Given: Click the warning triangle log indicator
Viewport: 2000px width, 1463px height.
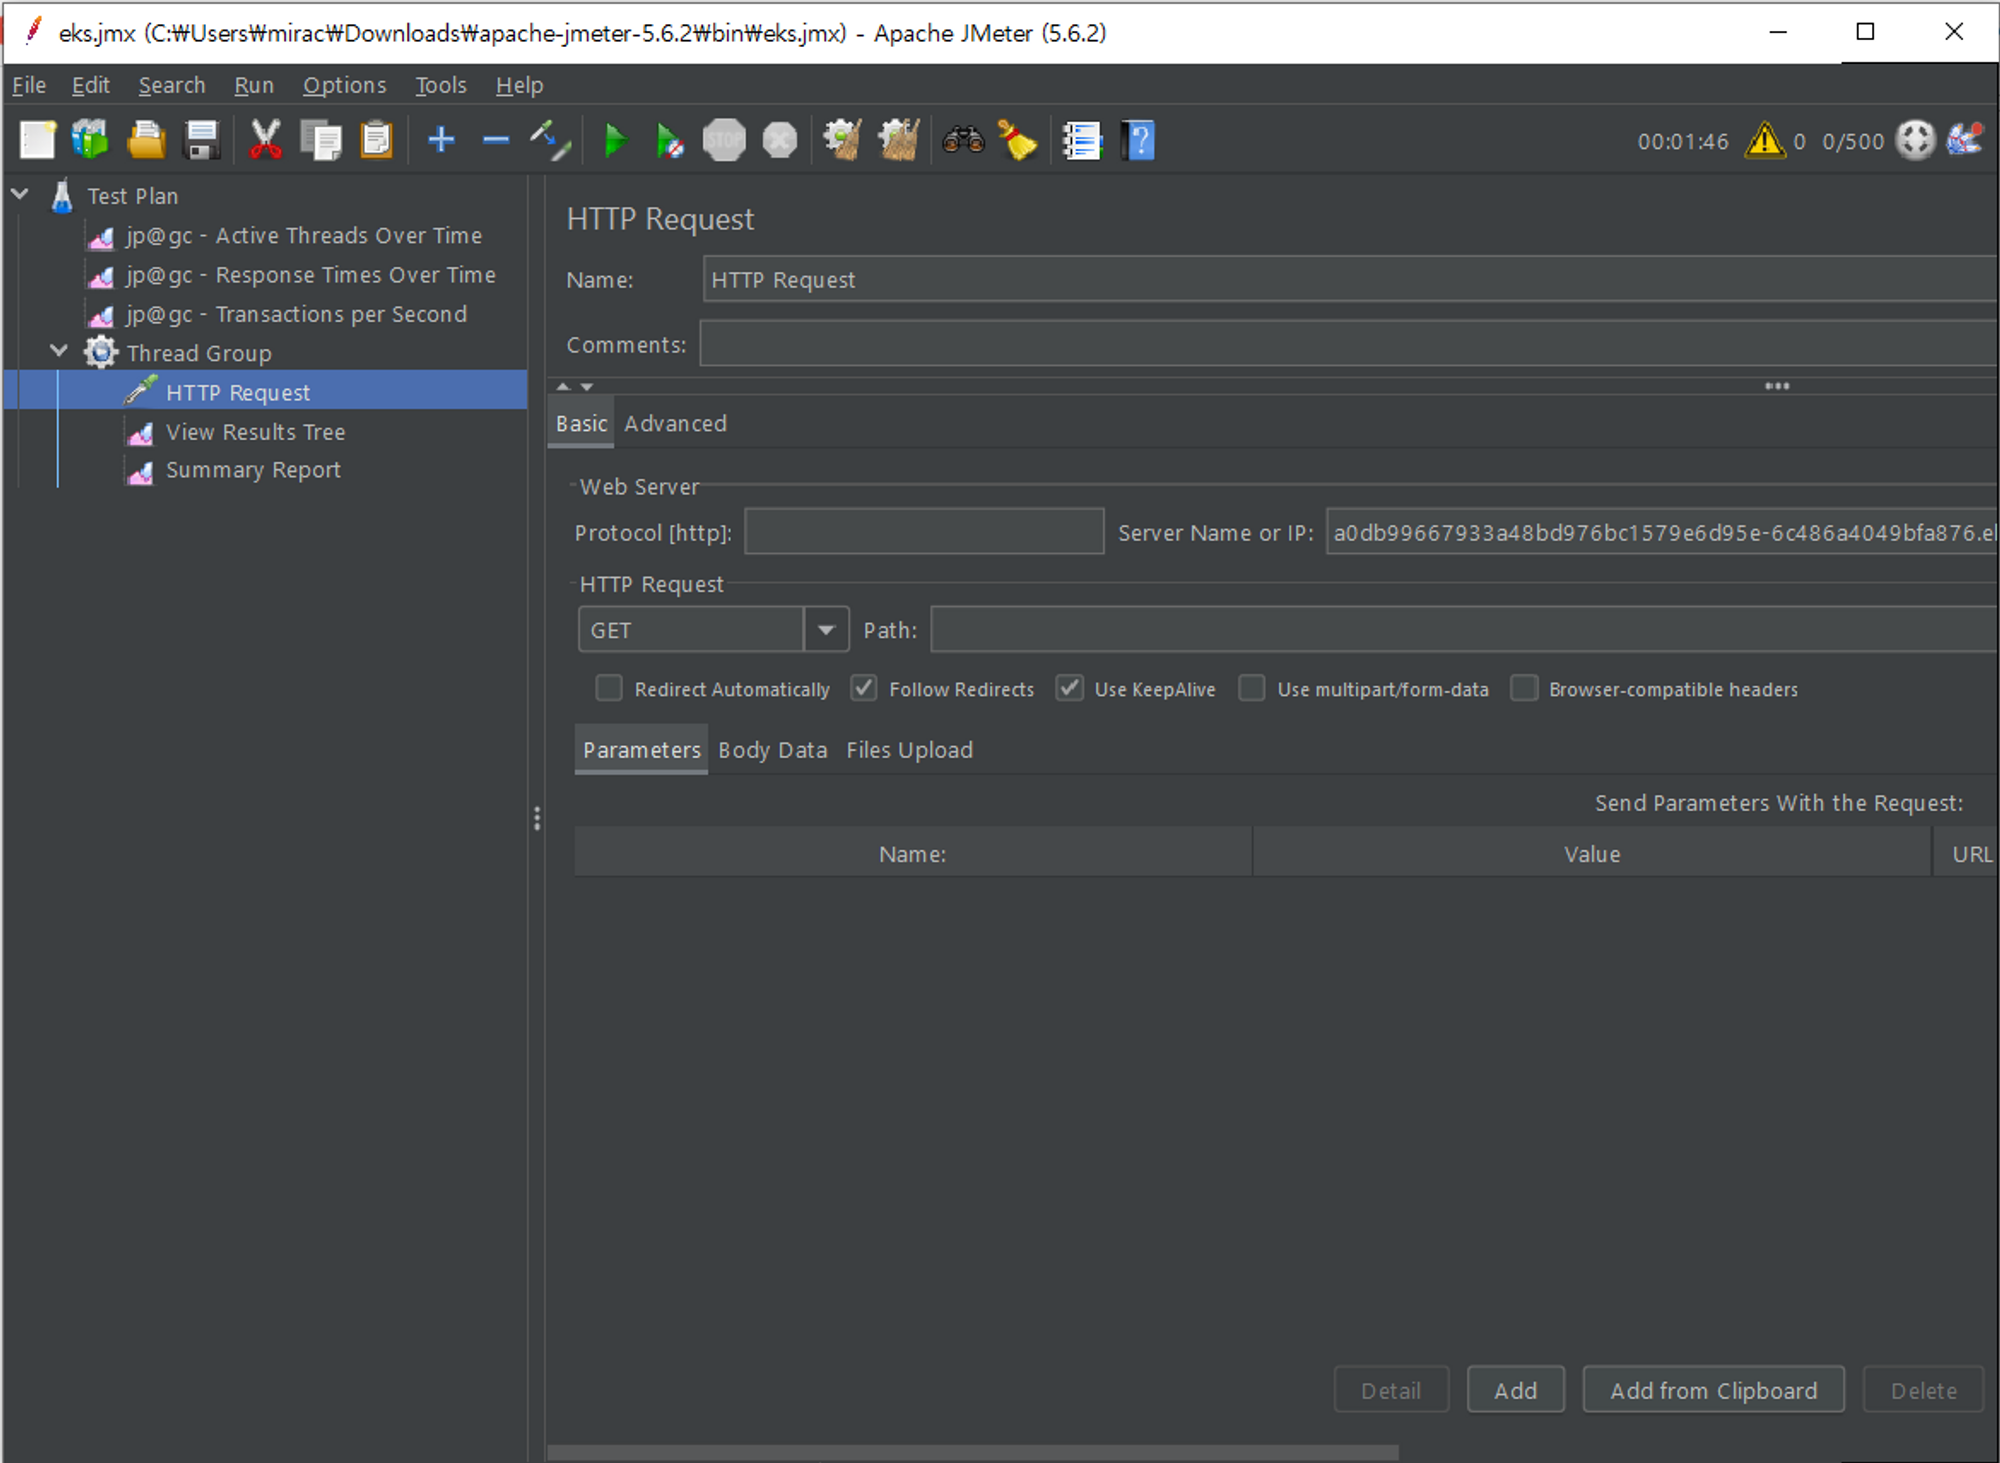Looking at the screenshot, I should click(1764, 141).
